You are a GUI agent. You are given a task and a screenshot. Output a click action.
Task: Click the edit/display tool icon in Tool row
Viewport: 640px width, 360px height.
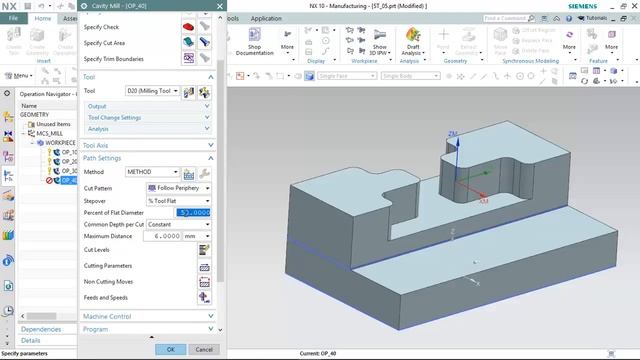[204, 92]
